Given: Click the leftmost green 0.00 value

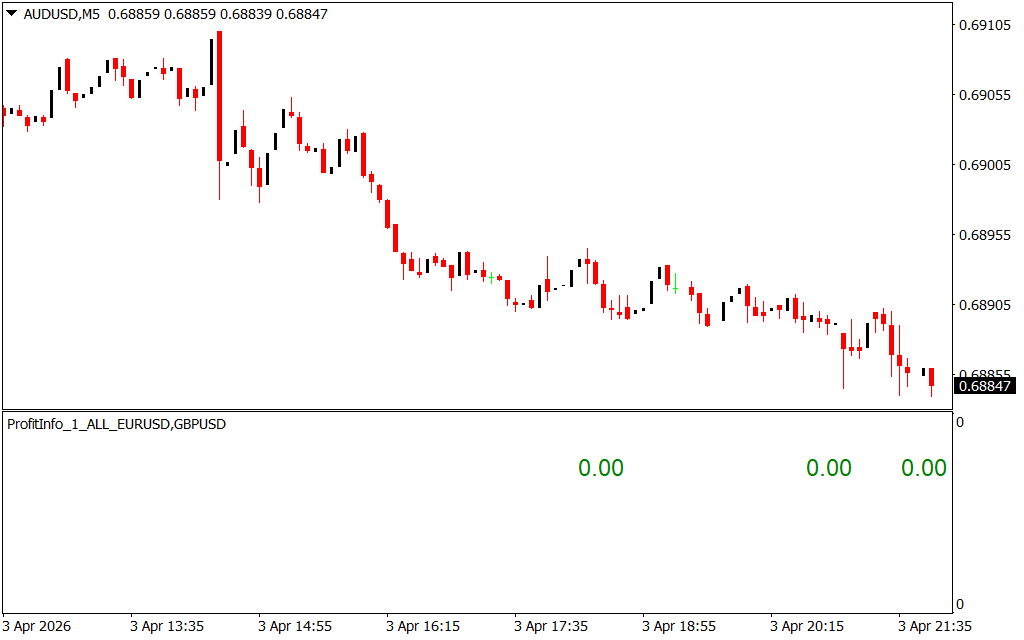Looking at the screenshot, I should pyautogui.click(x=600, y=468).
